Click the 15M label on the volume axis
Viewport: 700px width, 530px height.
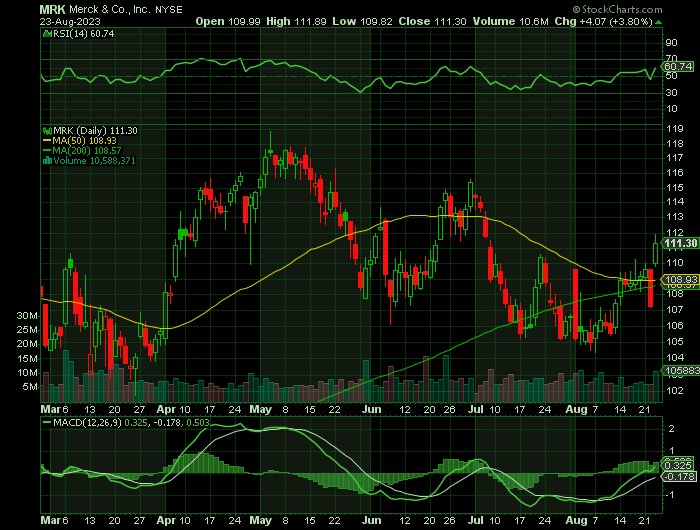[27, 359]
